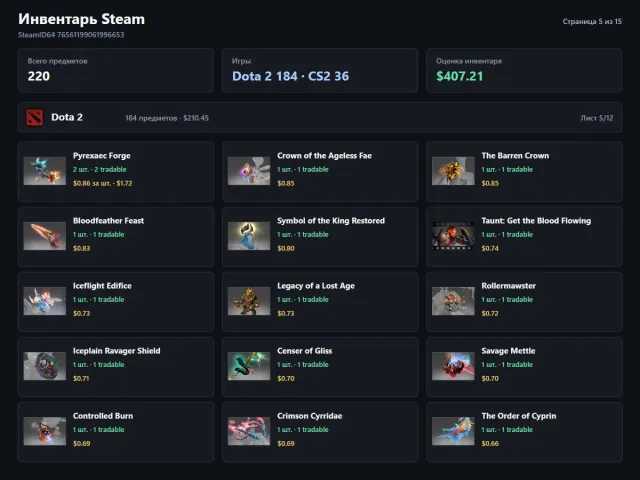Click Pyrexaec Forge price $0.86 за шт. · $1.72
The height and width of the screenshot is (480, 640).
[102, 183]
